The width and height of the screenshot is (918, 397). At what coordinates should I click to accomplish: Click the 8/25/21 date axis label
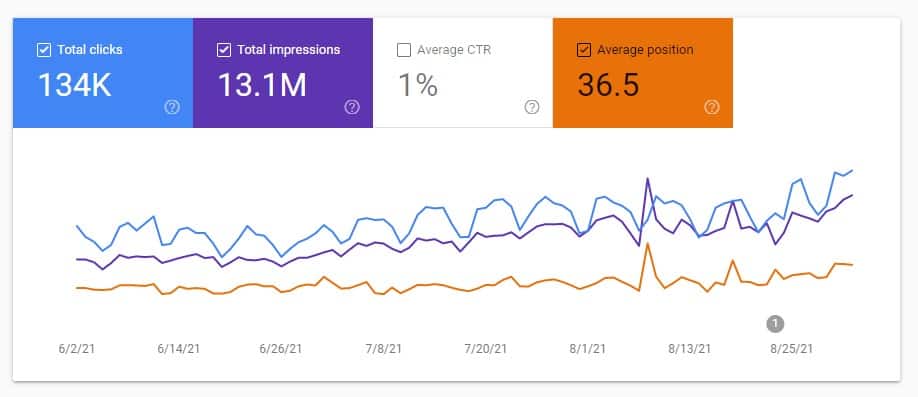pyautogui.click(x=792, y=349)
